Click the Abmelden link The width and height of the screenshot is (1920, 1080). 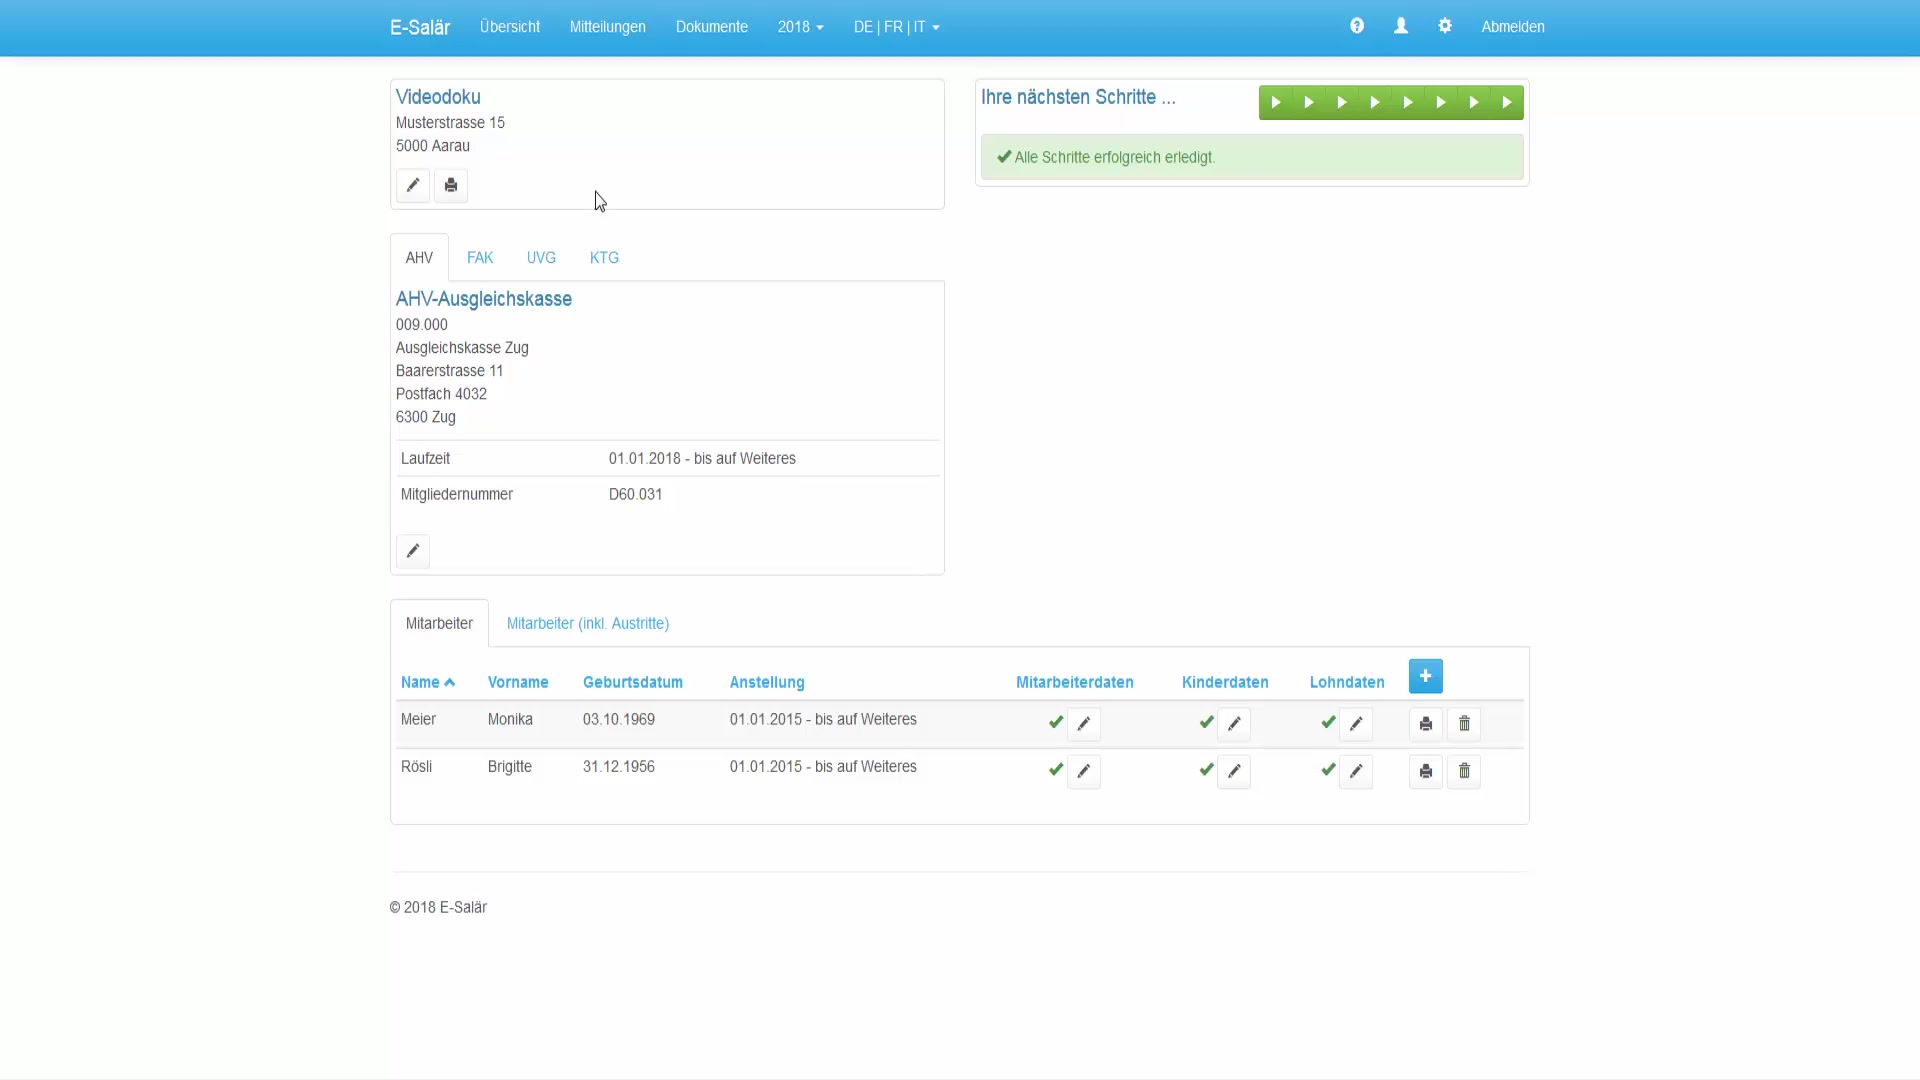tap(1512, 27)
